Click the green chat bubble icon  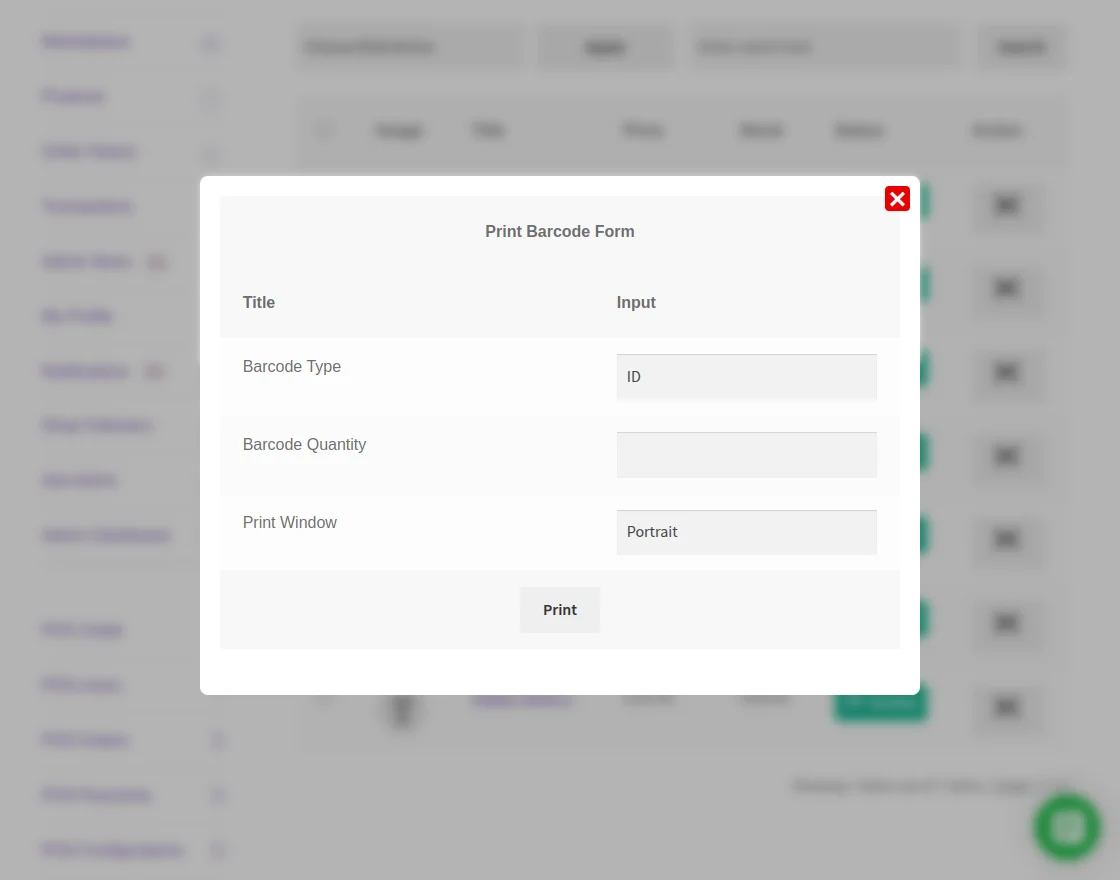[1067, 828]
